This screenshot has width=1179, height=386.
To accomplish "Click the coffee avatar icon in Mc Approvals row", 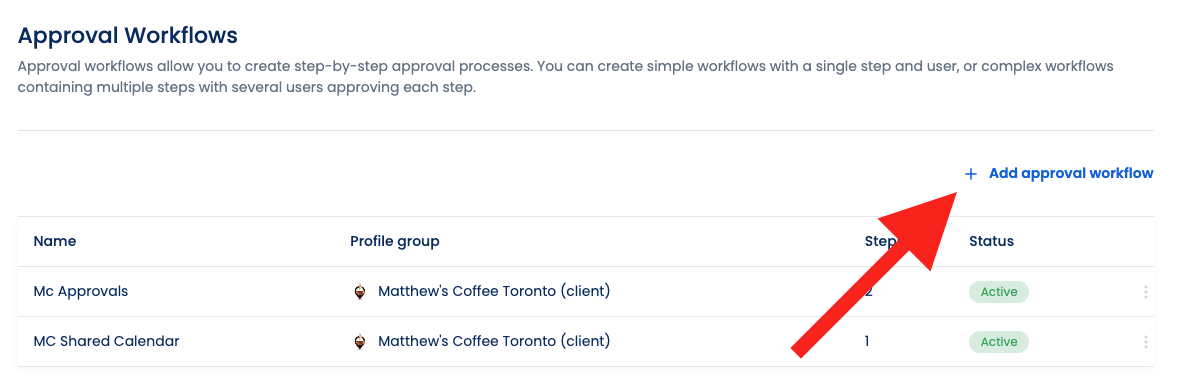I will 359,292.
